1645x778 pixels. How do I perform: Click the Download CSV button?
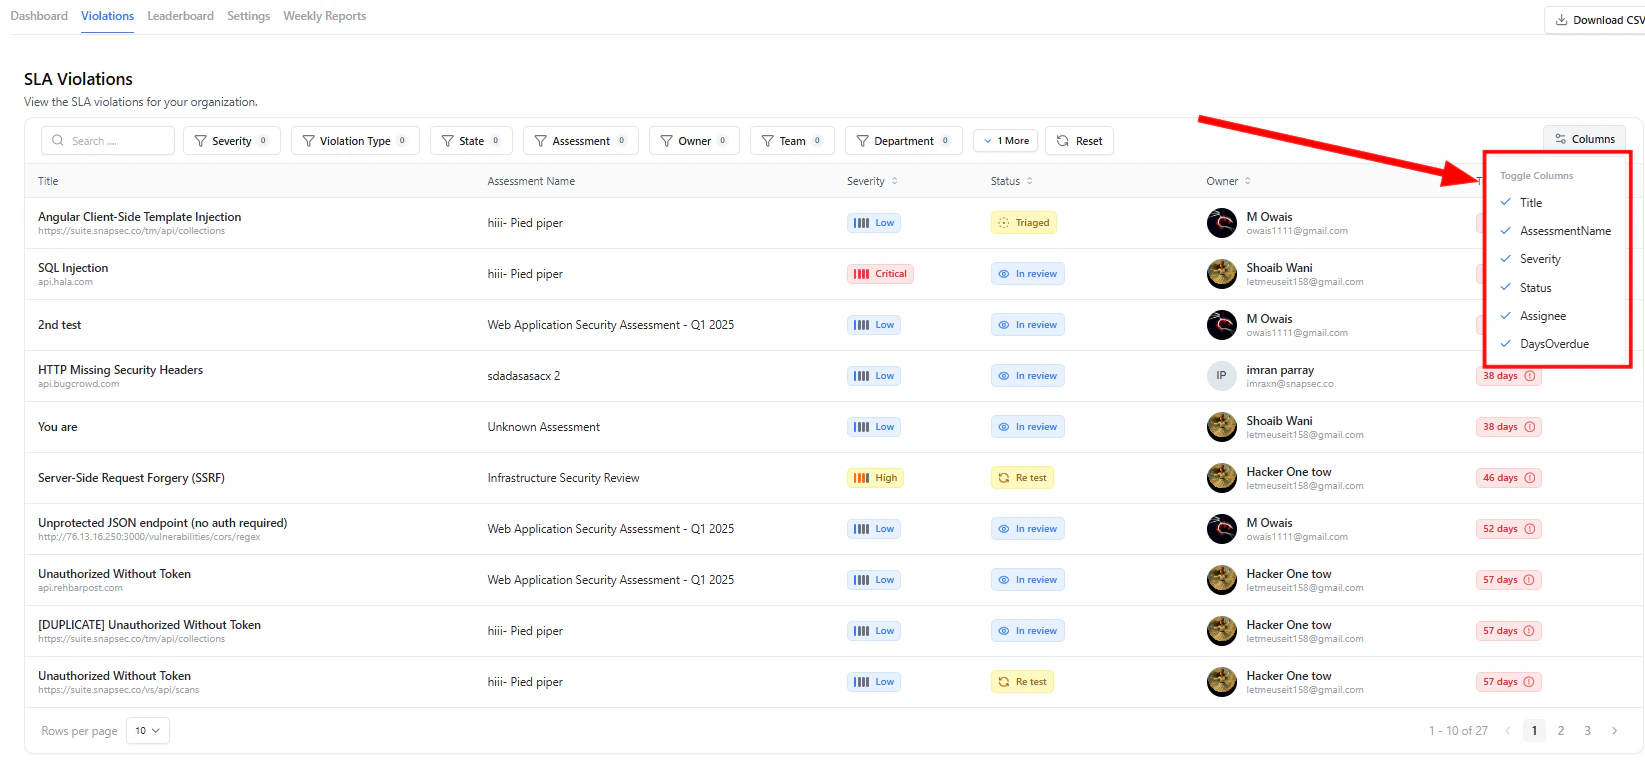[1597, 20]
